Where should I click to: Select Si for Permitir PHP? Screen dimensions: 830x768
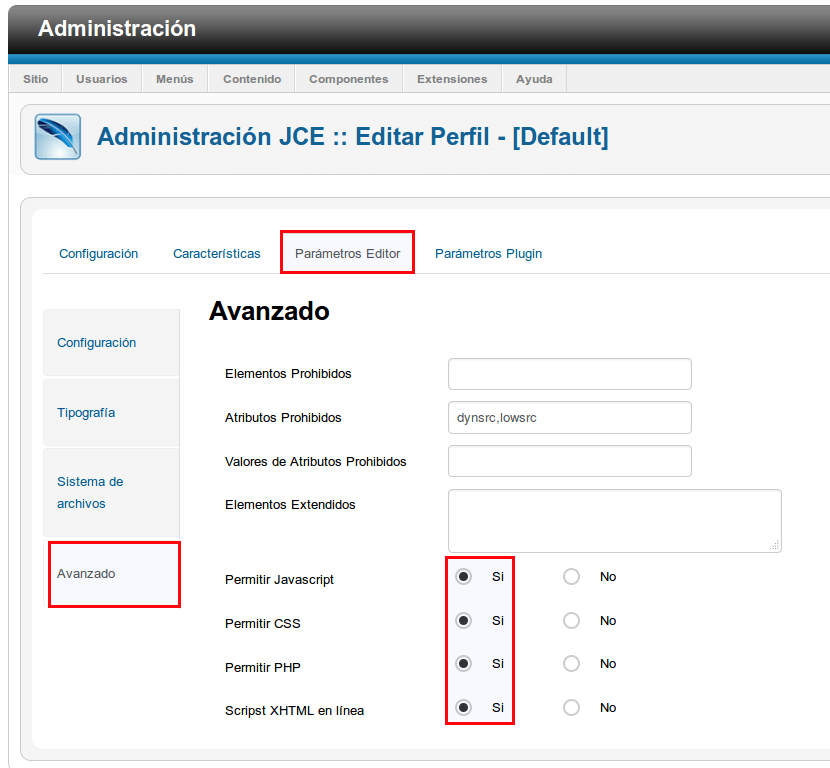(x=464, y=663)
